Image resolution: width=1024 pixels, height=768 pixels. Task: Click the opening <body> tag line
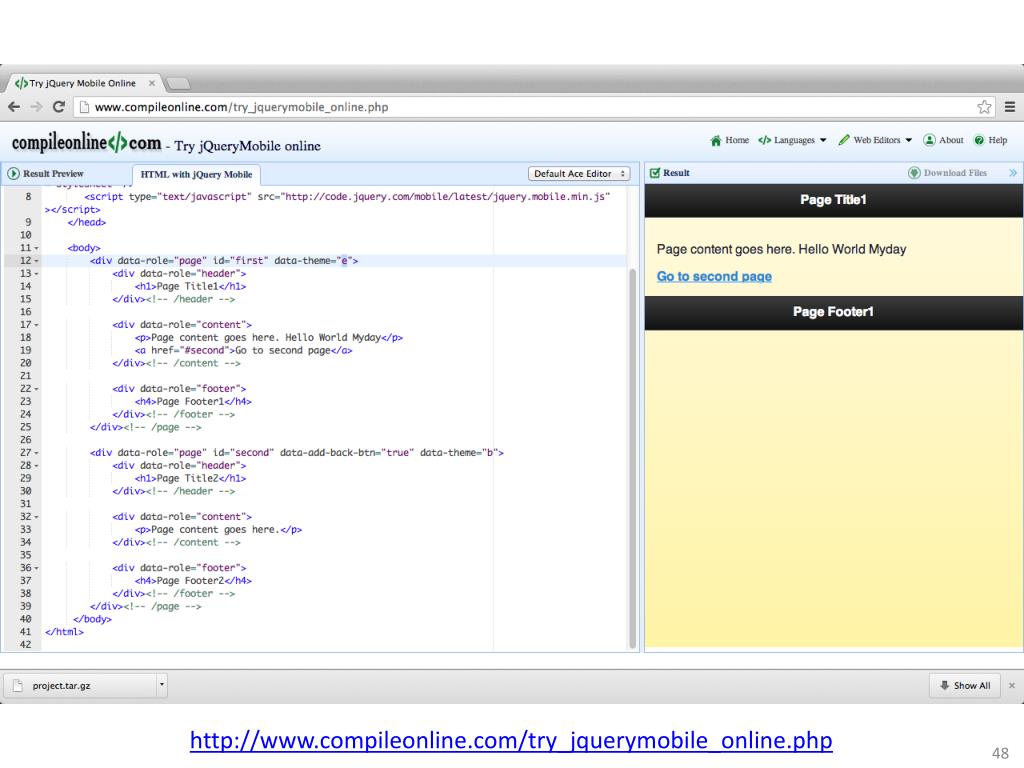[84, 248]
